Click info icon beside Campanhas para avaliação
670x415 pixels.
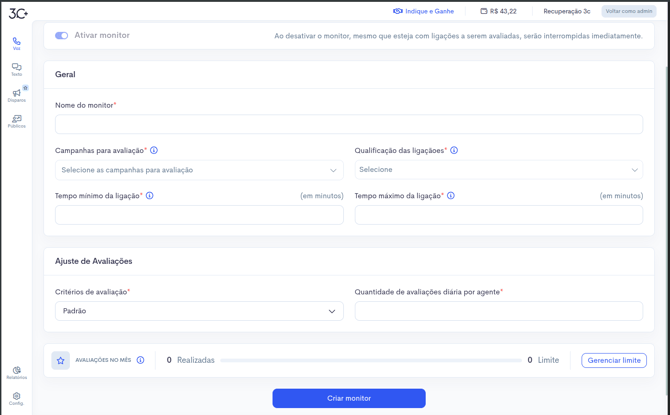[x=154, y=150]
